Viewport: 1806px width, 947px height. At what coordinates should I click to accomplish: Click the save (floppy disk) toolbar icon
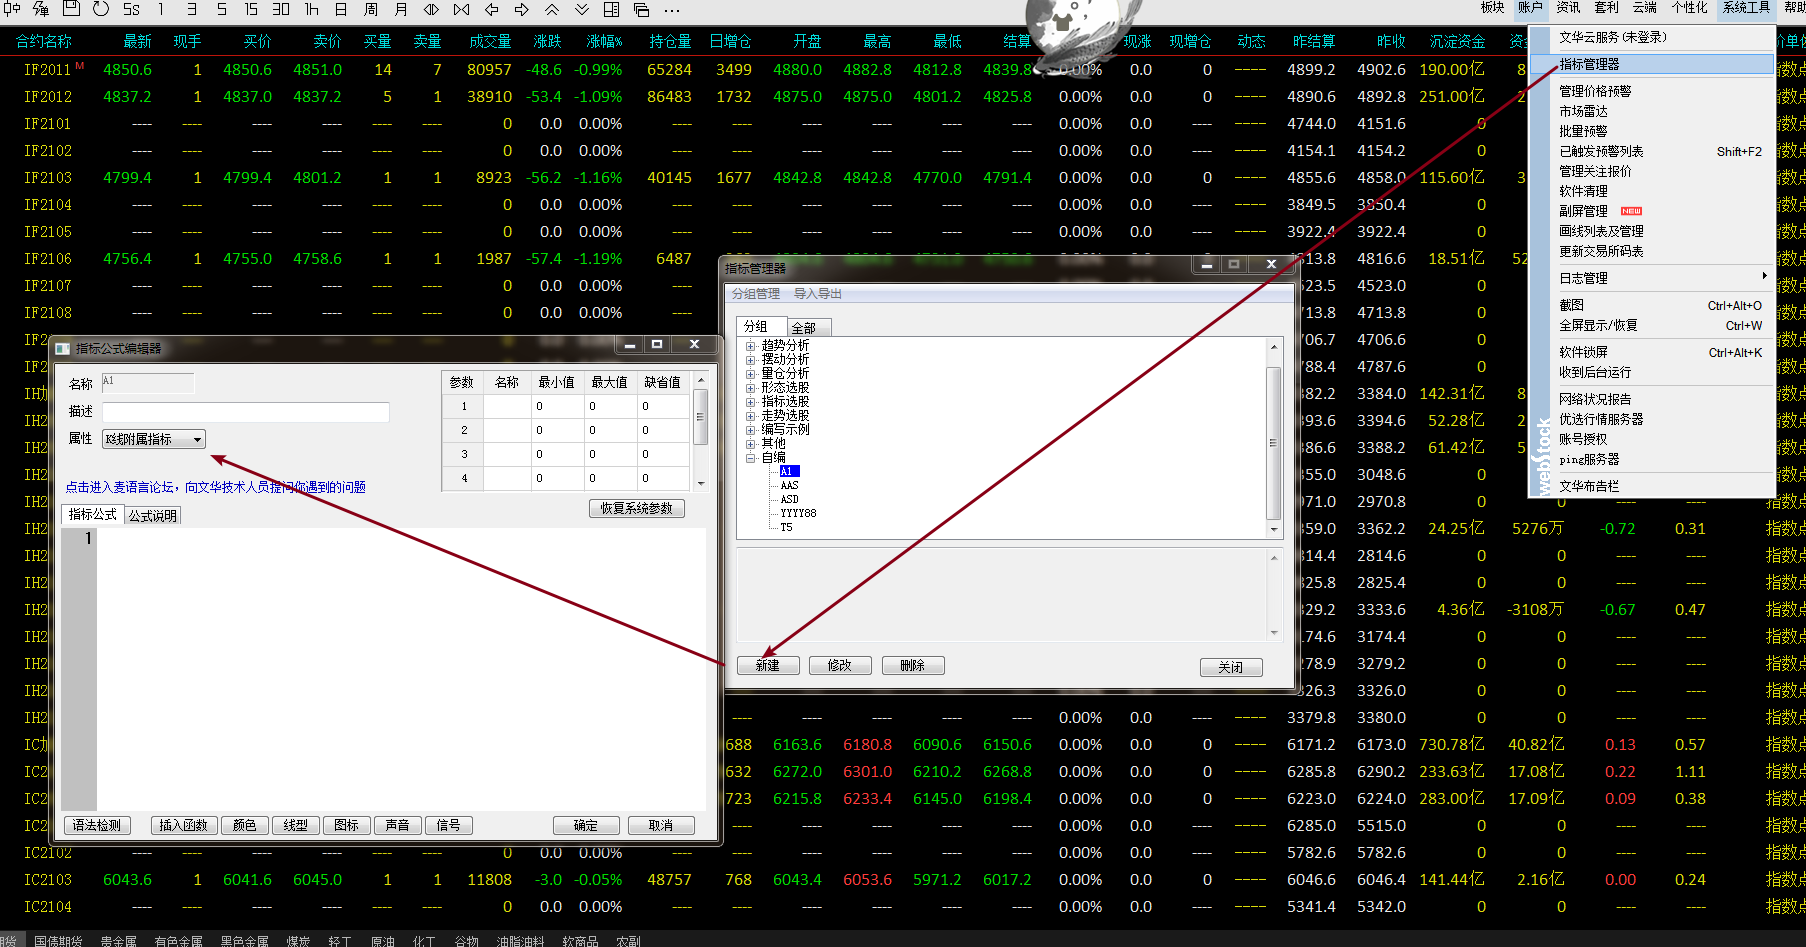pyautogui.click(x=71, y=9)
